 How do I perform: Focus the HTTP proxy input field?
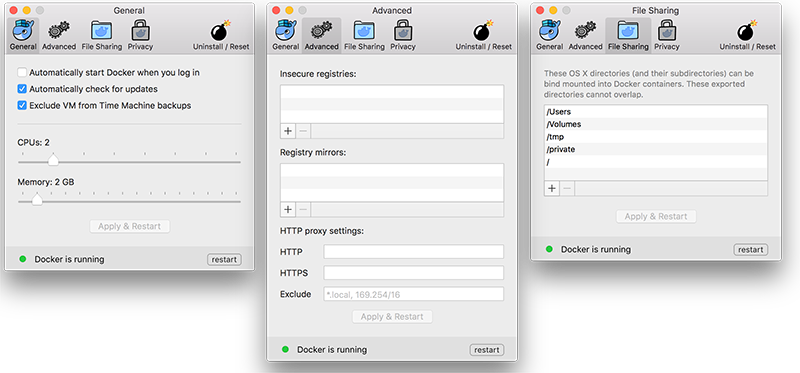click(414, 252)
